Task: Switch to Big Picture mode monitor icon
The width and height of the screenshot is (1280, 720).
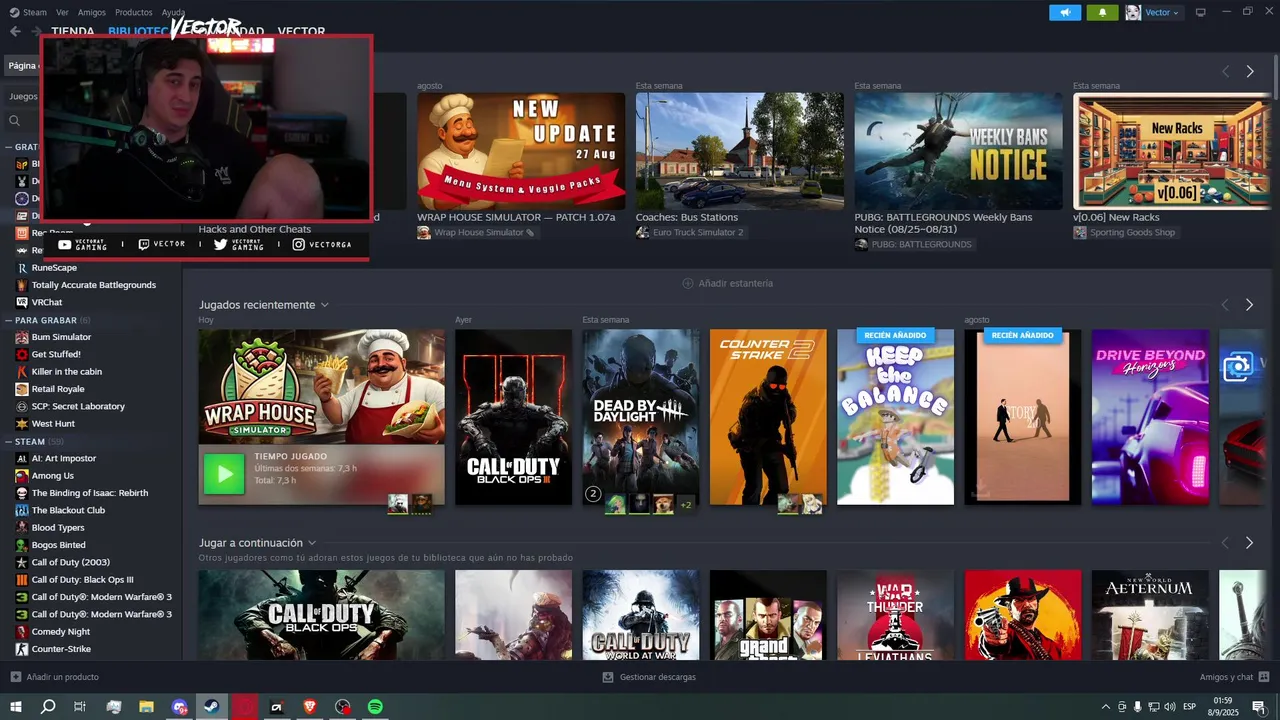Action: 1201,12
